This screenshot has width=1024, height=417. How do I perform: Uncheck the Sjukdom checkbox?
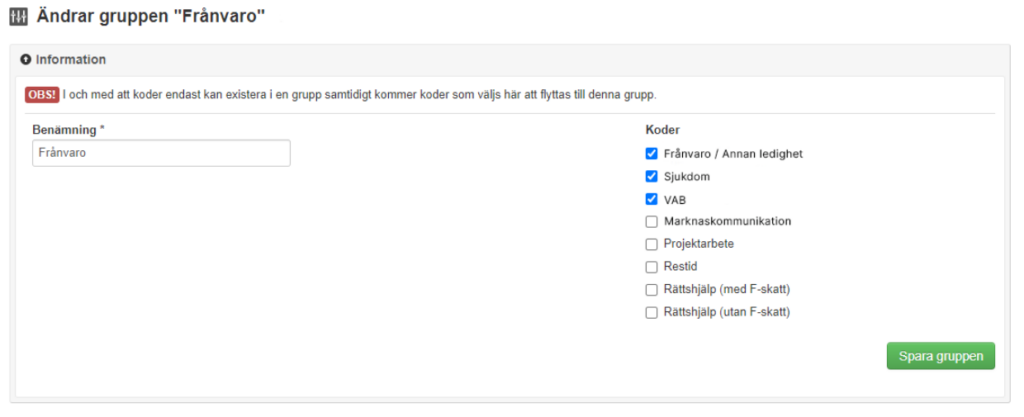pyautogui.click(x=652, y=176)
